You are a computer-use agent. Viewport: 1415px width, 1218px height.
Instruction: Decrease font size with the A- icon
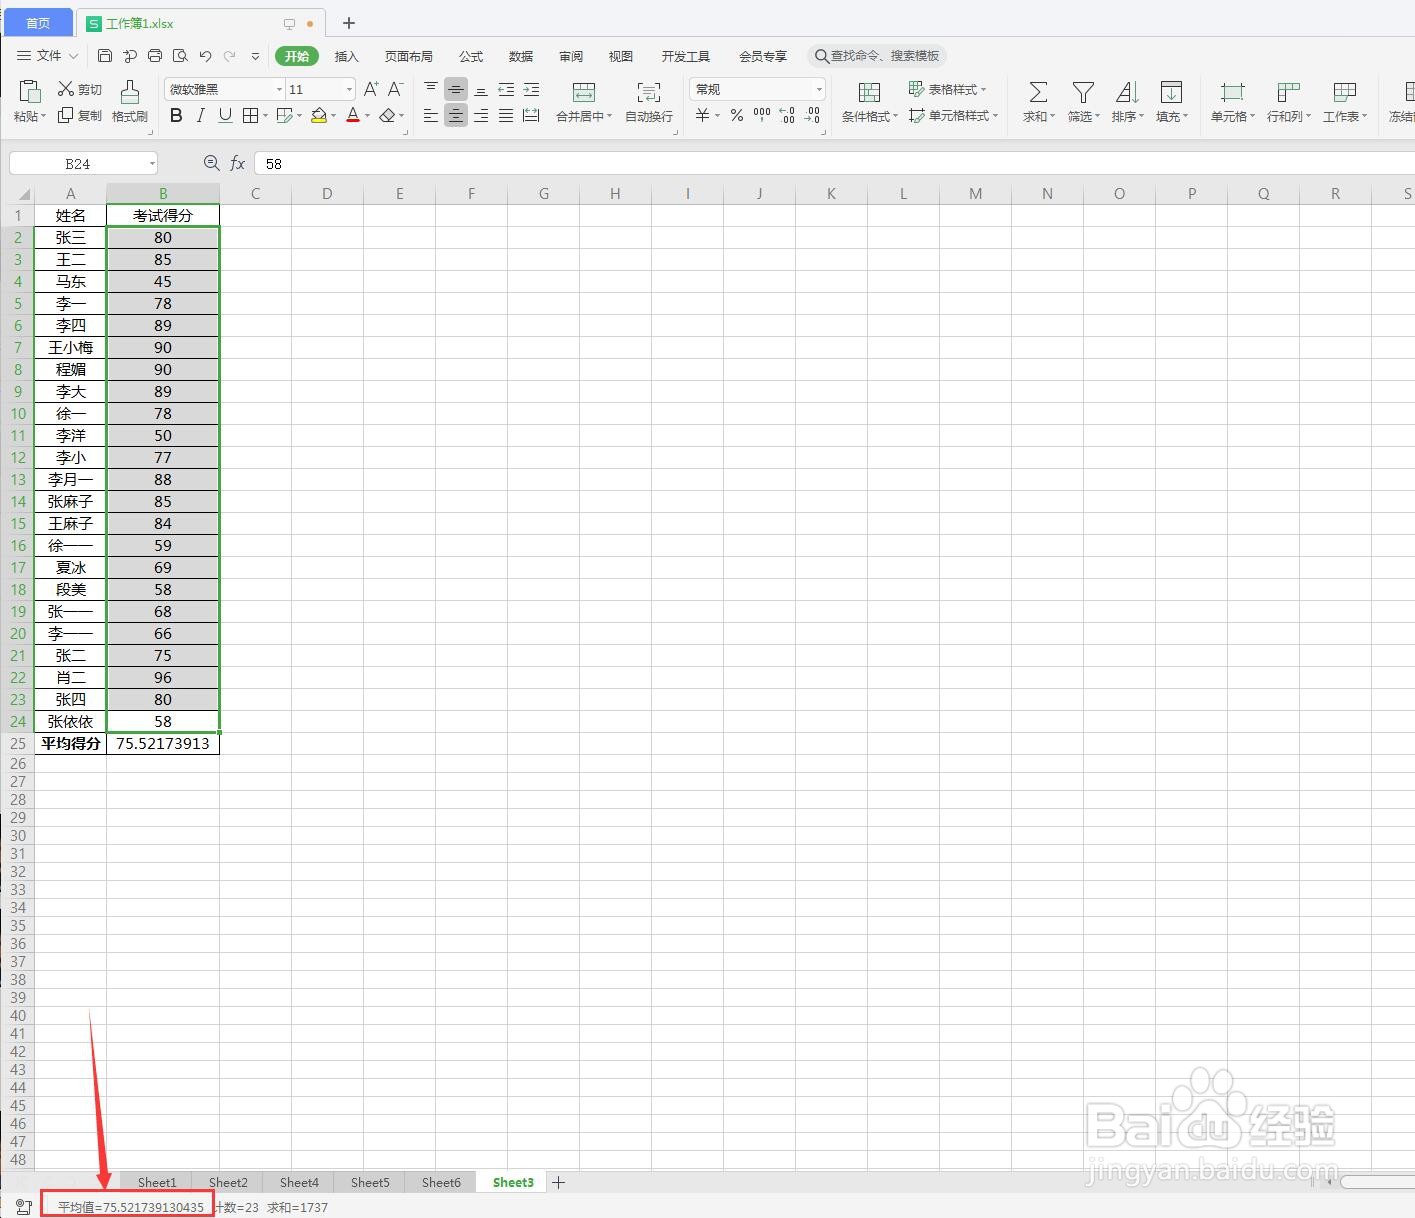click(x=396, y=89)
